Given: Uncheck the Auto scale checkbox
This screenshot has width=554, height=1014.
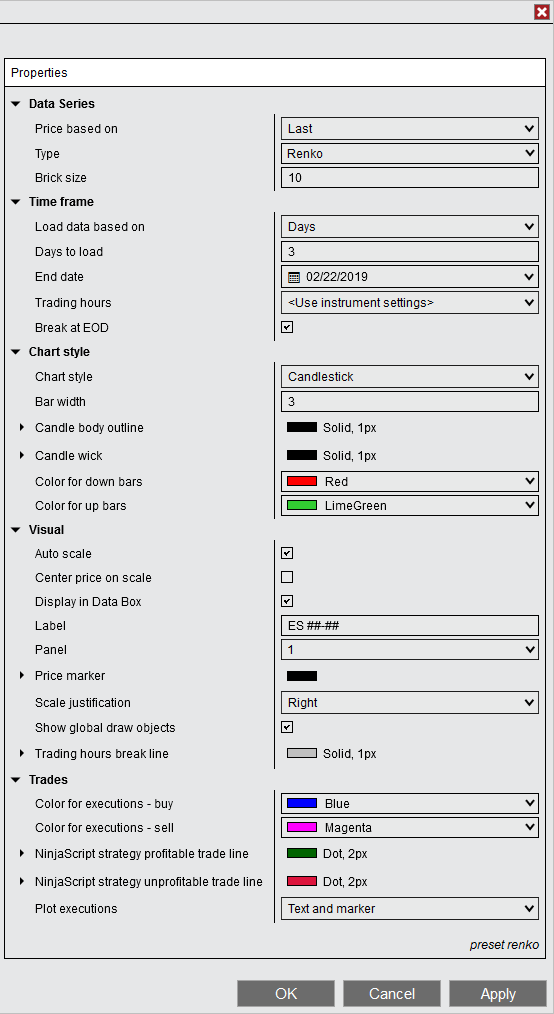Looking at the screenshot, I should pos(287,553).
